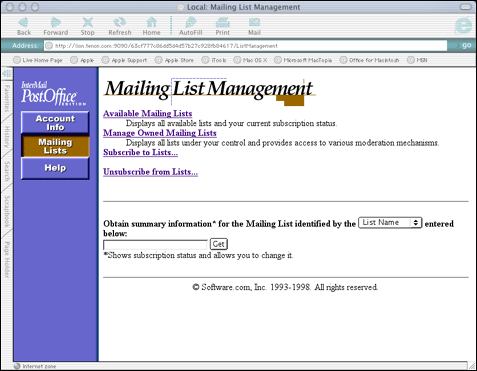Click the Get button

219,244
